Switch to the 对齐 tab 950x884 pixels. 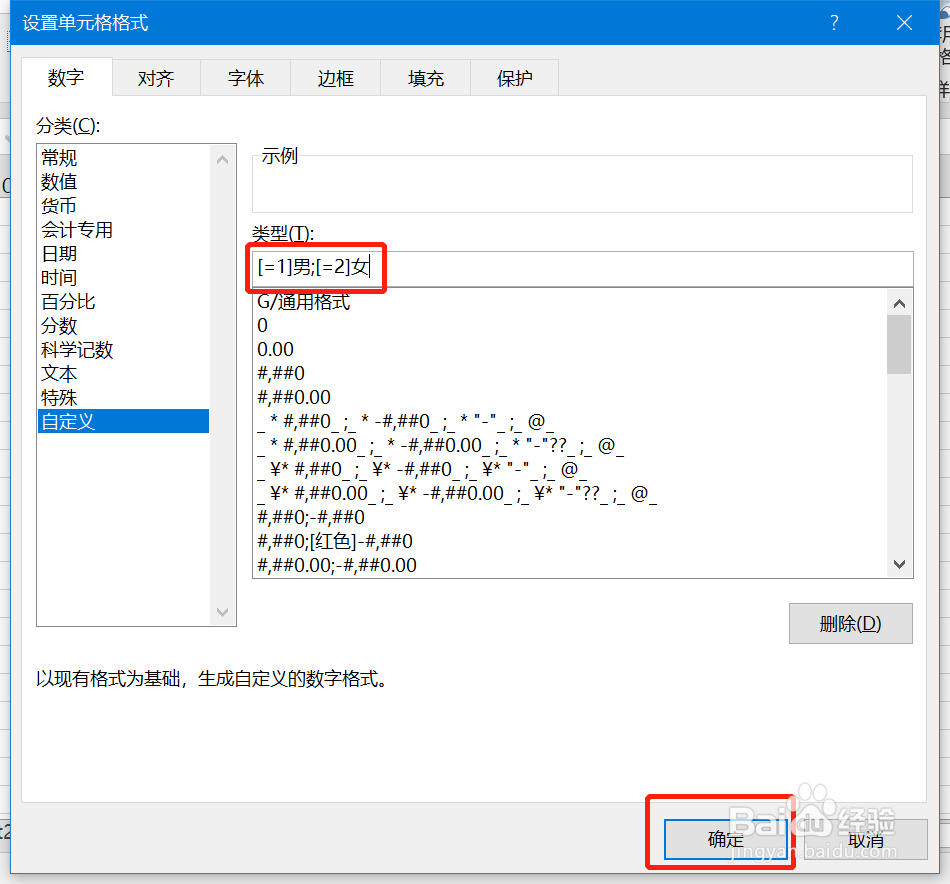[155, 77]
